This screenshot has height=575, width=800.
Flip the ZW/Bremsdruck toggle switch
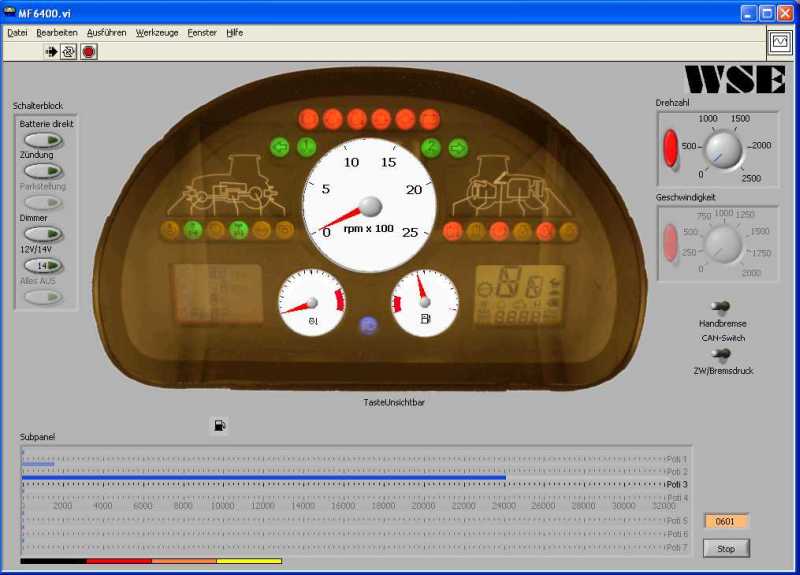(x=720, y=354)
